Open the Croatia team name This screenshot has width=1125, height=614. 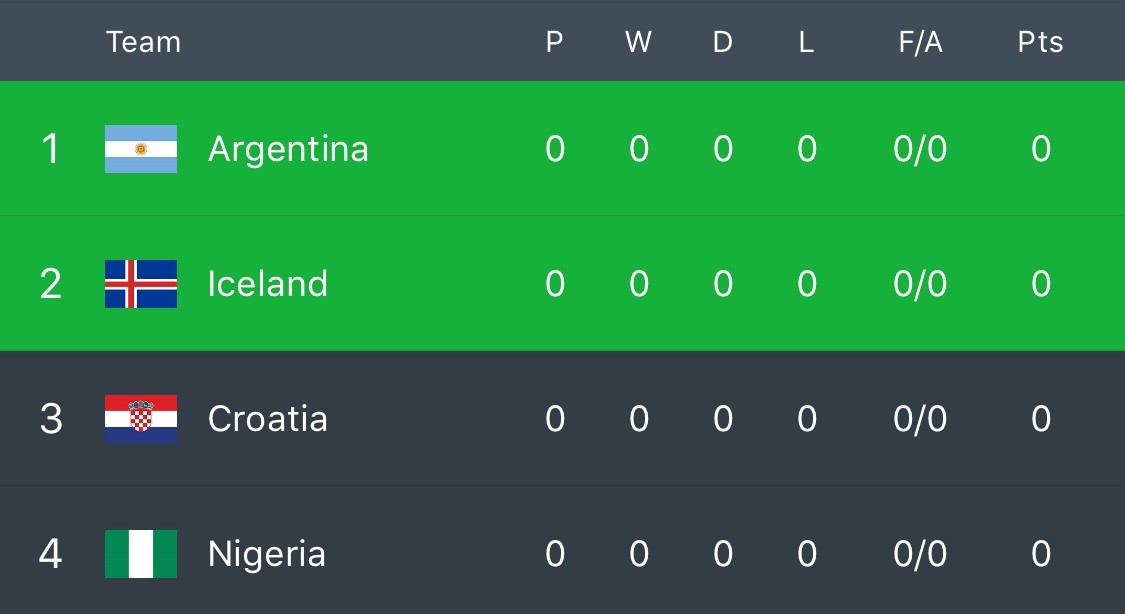[x=267, y=418]
